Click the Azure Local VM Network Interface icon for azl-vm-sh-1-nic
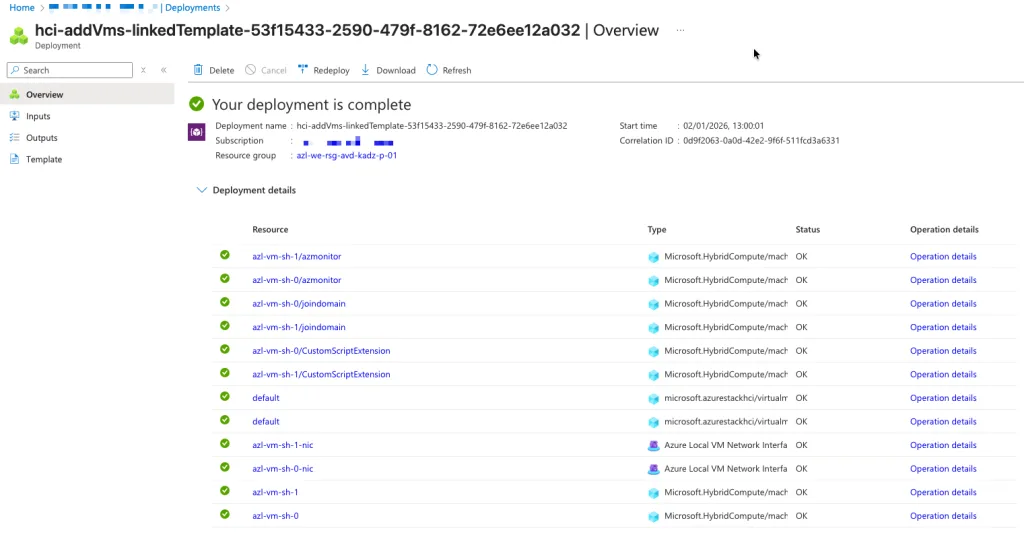 click(654, 445)
